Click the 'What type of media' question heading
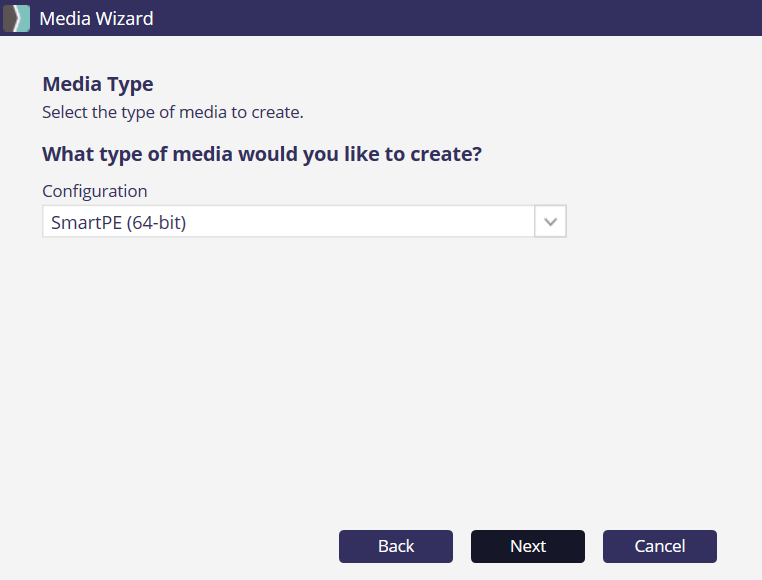762x580 pixels. point(269,154)
